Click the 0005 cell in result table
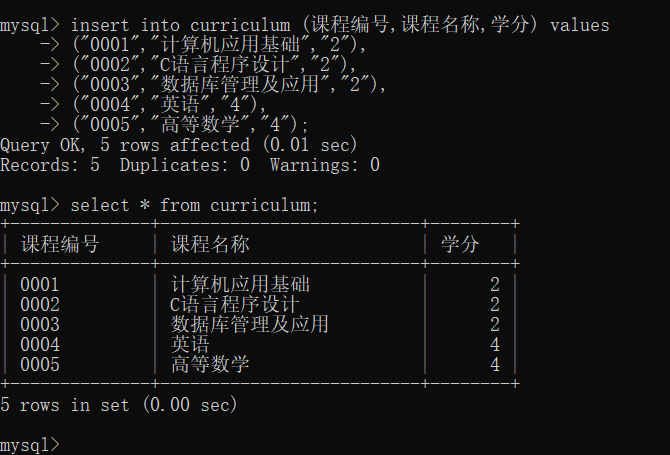Screen dimensions: 670x455 coord(40,365)
